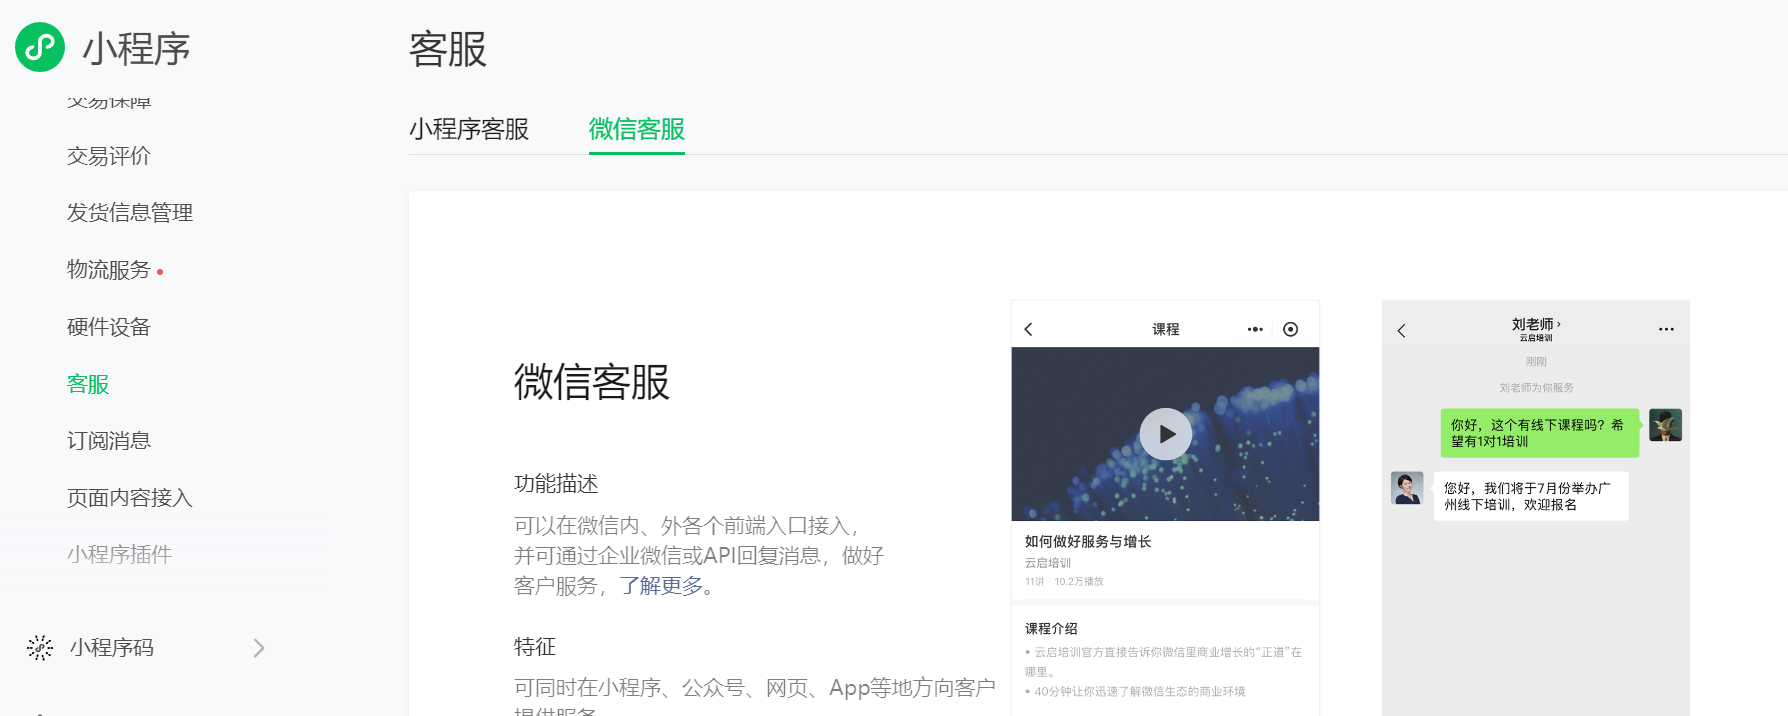Open 发货信息管理 in the sidebar
Image resolution: width=1788 pixels, height=716 pixels.
click(130, 213)
